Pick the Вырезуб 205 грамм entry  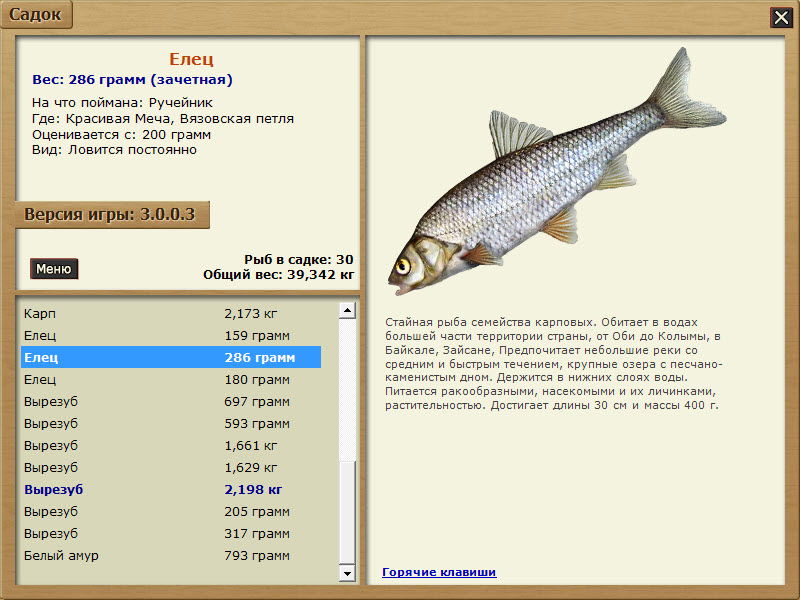coord(170,512)
